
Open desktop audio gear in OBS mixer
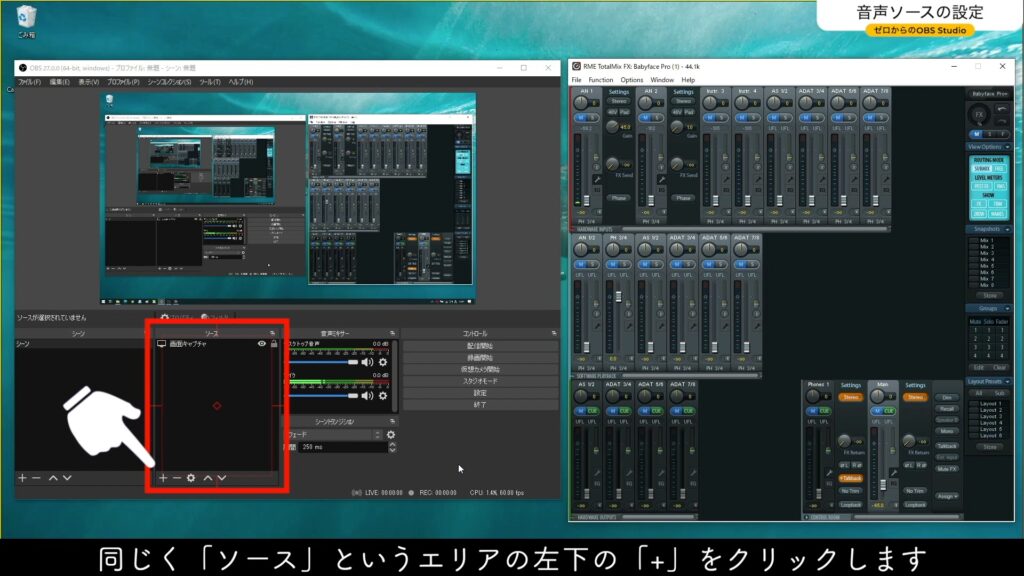383,362
